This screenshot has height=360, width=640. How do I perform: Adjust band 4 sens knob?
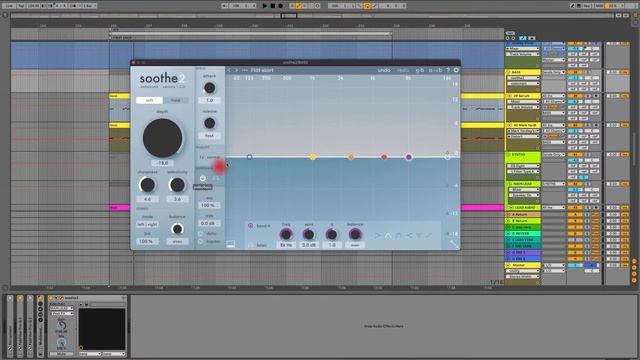(x=309, y=234)
